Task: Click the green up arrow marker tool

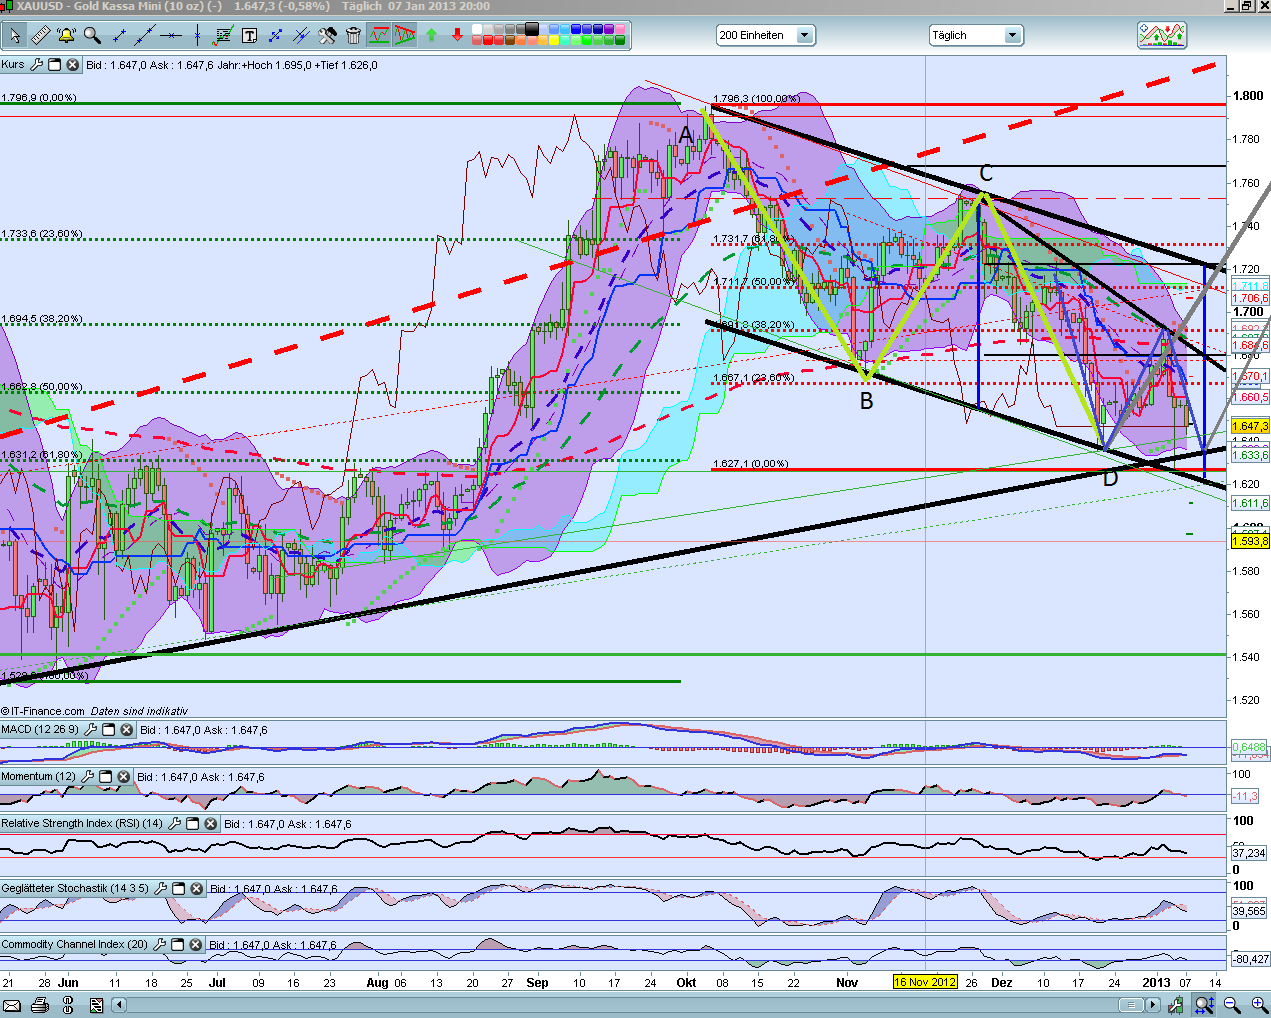Action: click(x=431, y=35)
